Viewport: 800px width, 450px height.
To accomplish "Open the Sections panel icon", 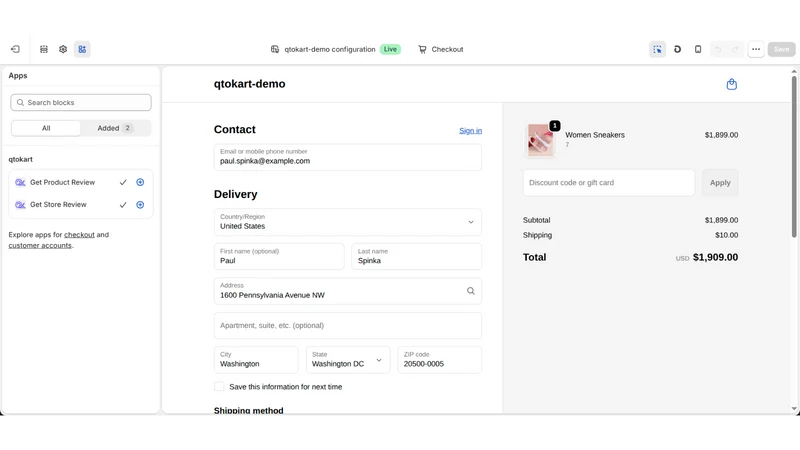I will pyautogui.click(x=44, y=49).
